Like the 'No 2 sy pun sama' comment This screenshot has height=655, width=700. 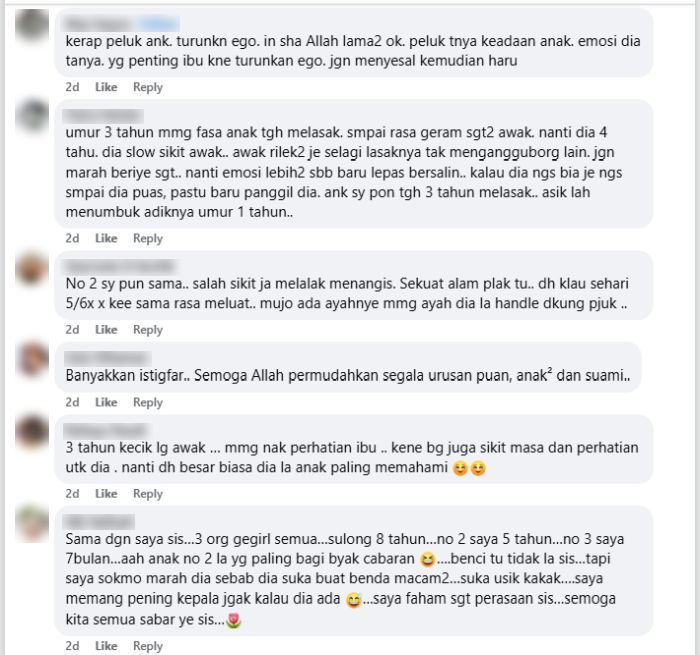[x=106, y=330]
